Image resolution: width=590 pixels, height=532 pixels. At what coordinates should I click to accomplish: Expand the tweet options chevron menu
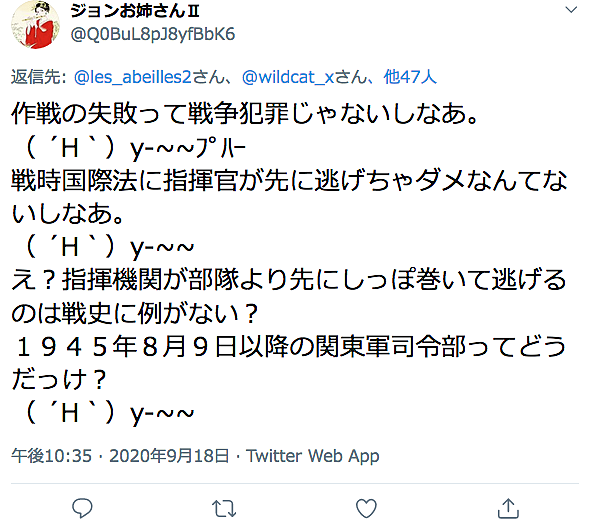(x=571, y=10)
